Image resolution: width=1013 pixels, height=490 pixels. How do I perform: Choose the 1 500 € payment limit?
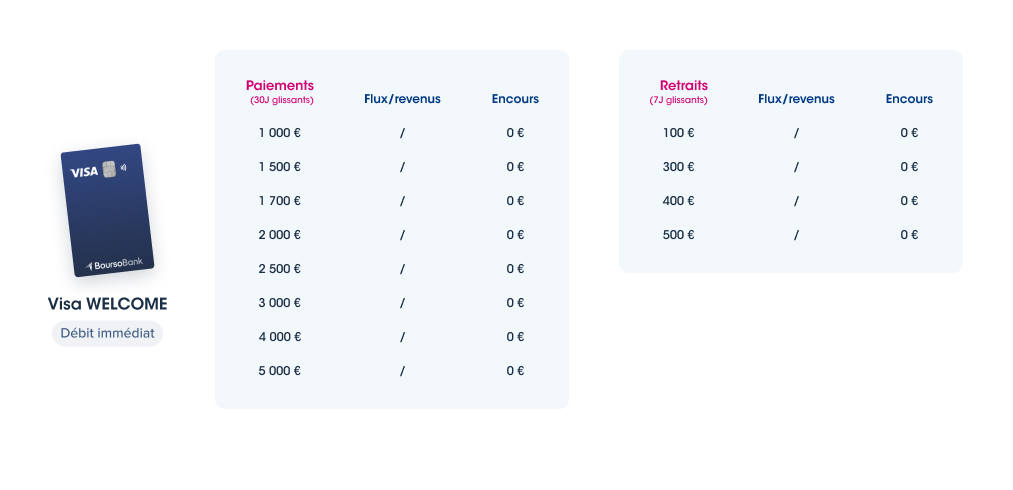coord(280,167)
